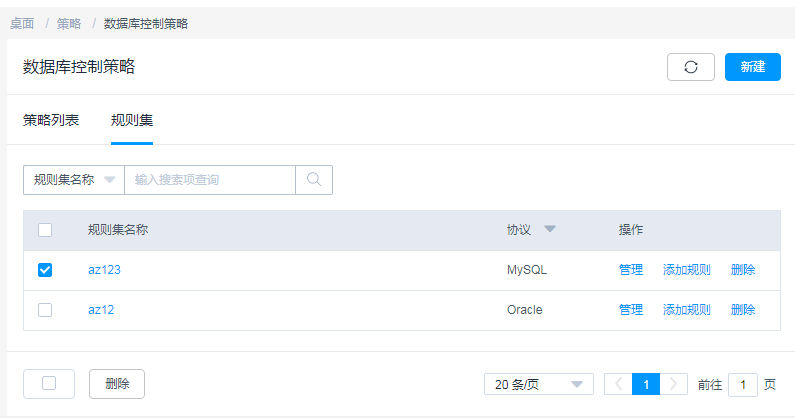The width and height of the screenshot is (795, 418).
Task: Check the az12 row checkbox
Action: point(45,310)
